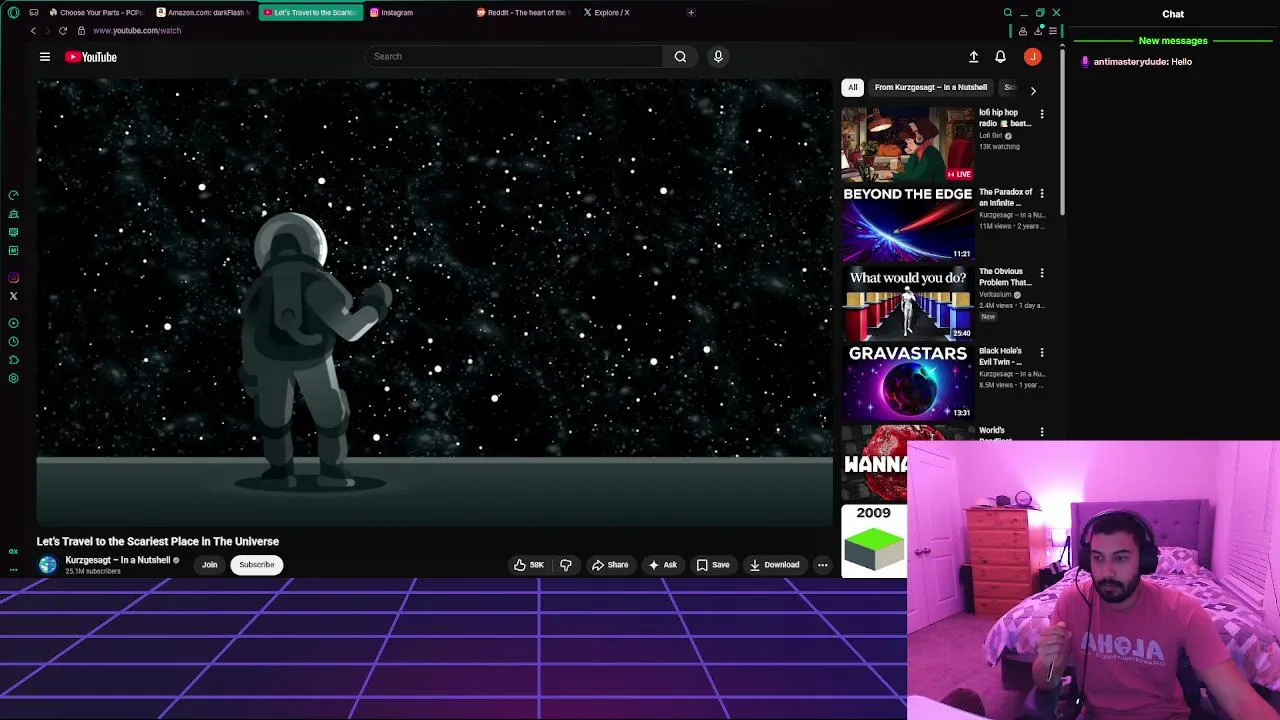Click the video player to pause playback
The image size is (1280, 720).
click(434, 303)
